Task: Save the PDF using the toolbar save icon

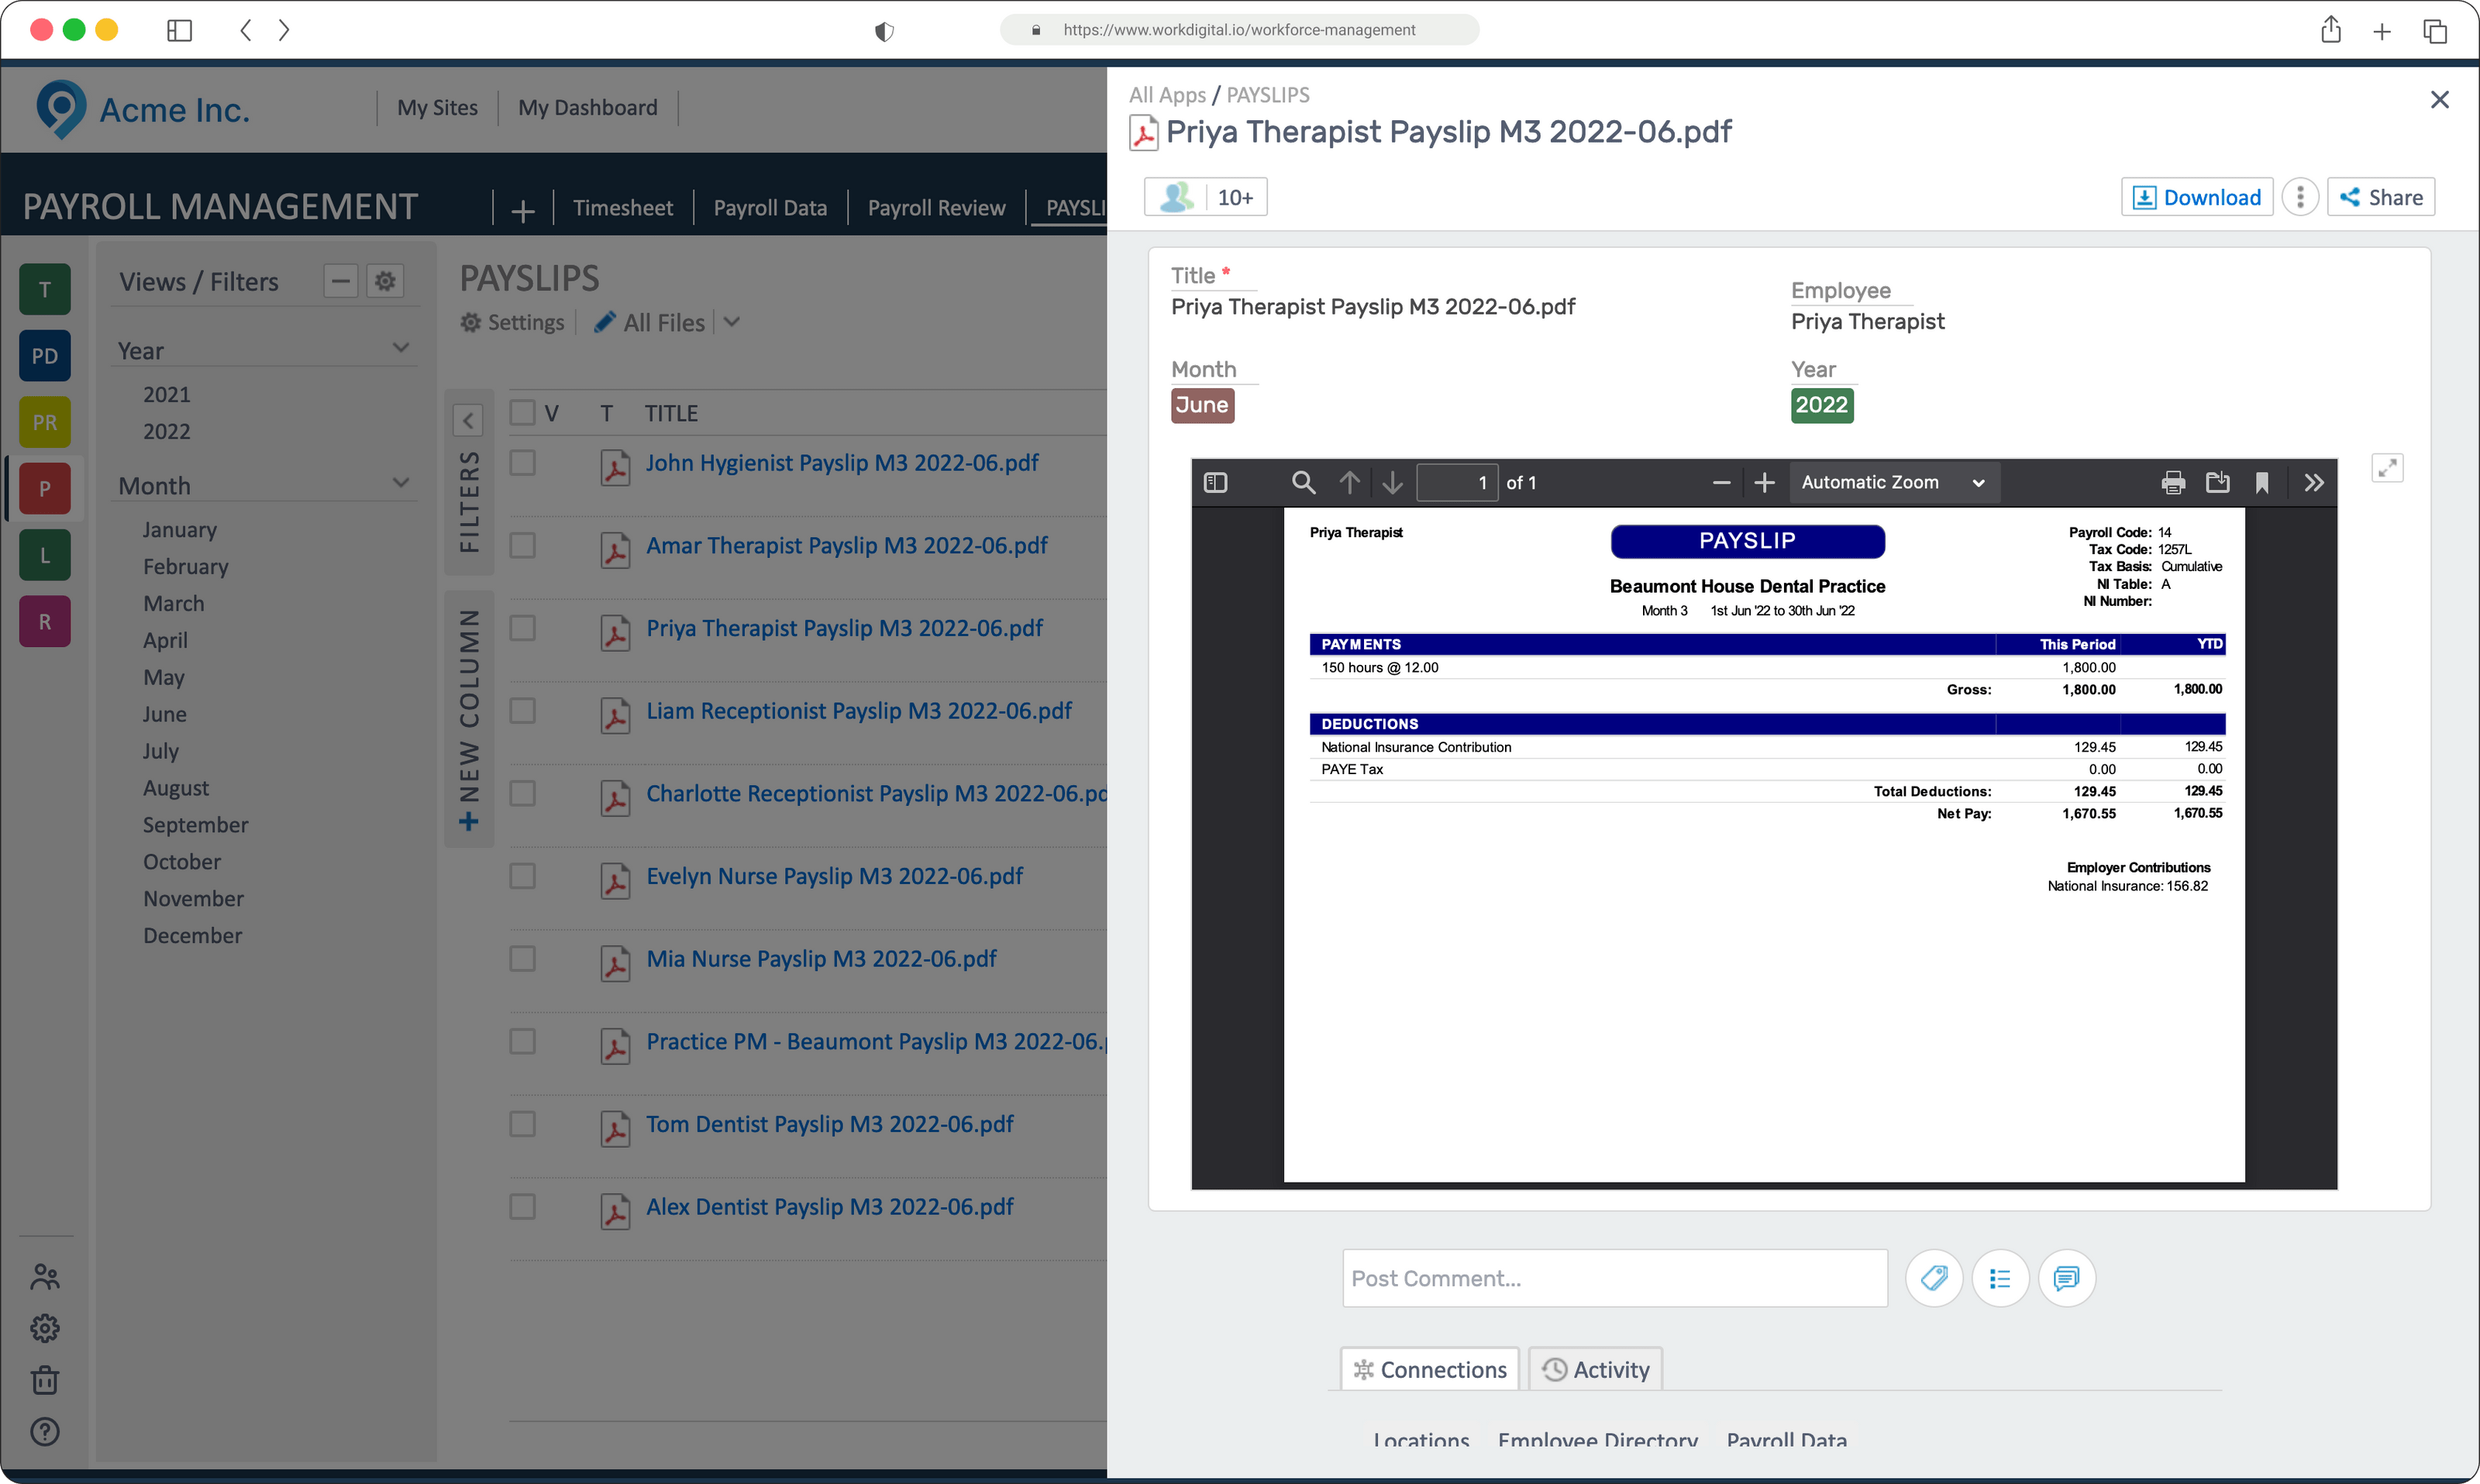Action: tap(2218, 482)
